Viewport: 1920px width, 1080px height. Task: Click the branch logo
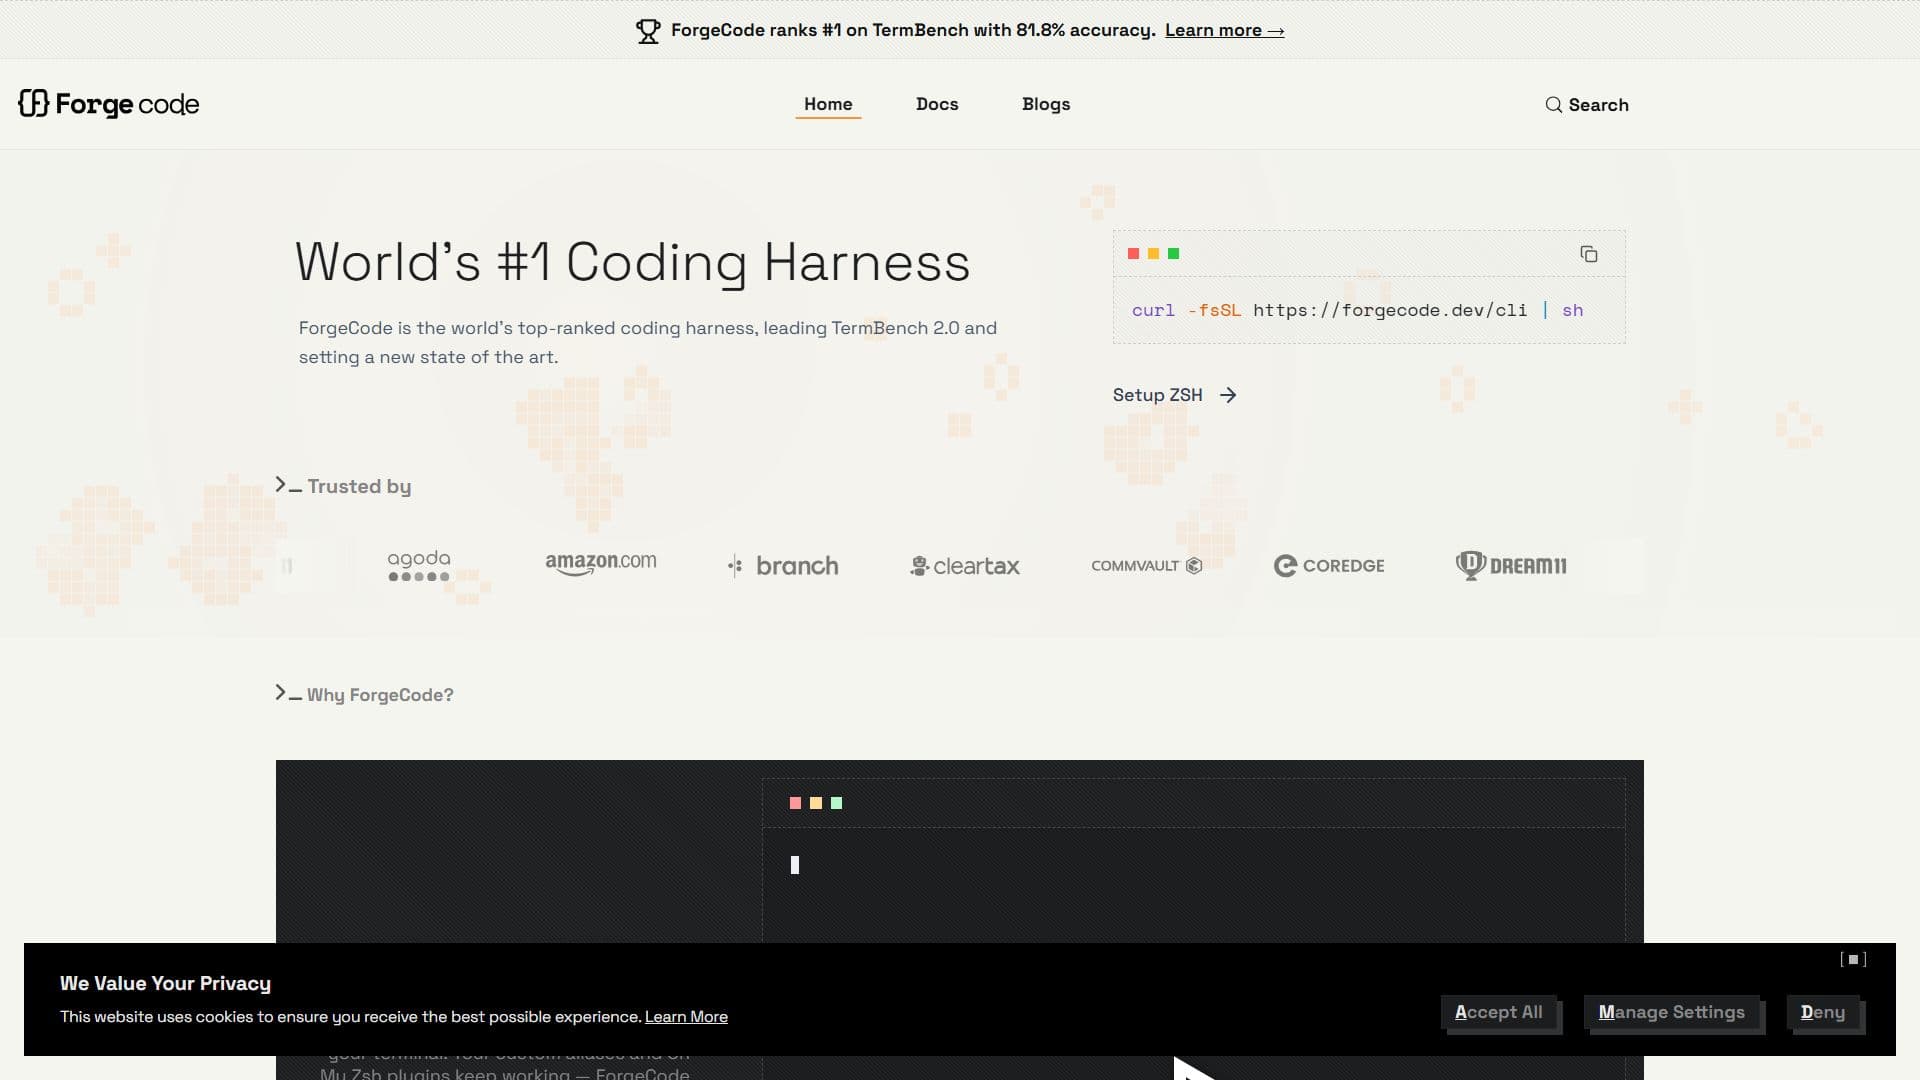[783, 566]
